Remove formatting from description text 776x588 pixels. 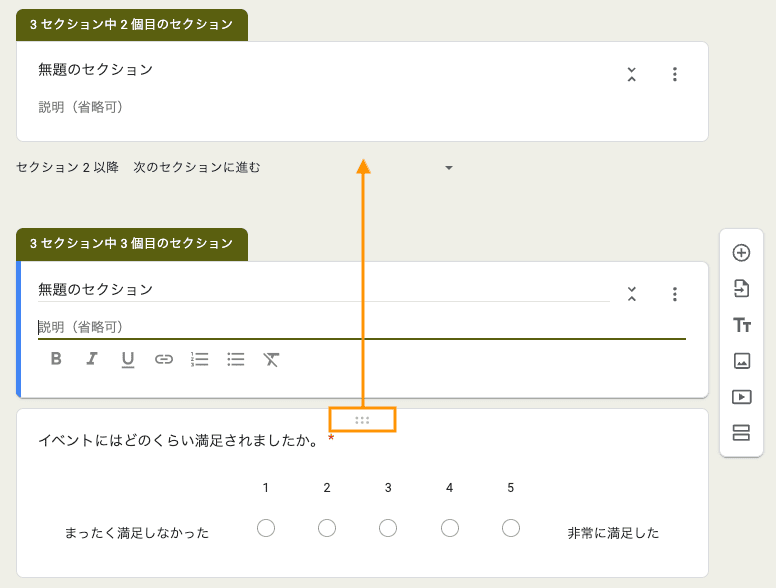pyautogui.click(x=272, y=359)
